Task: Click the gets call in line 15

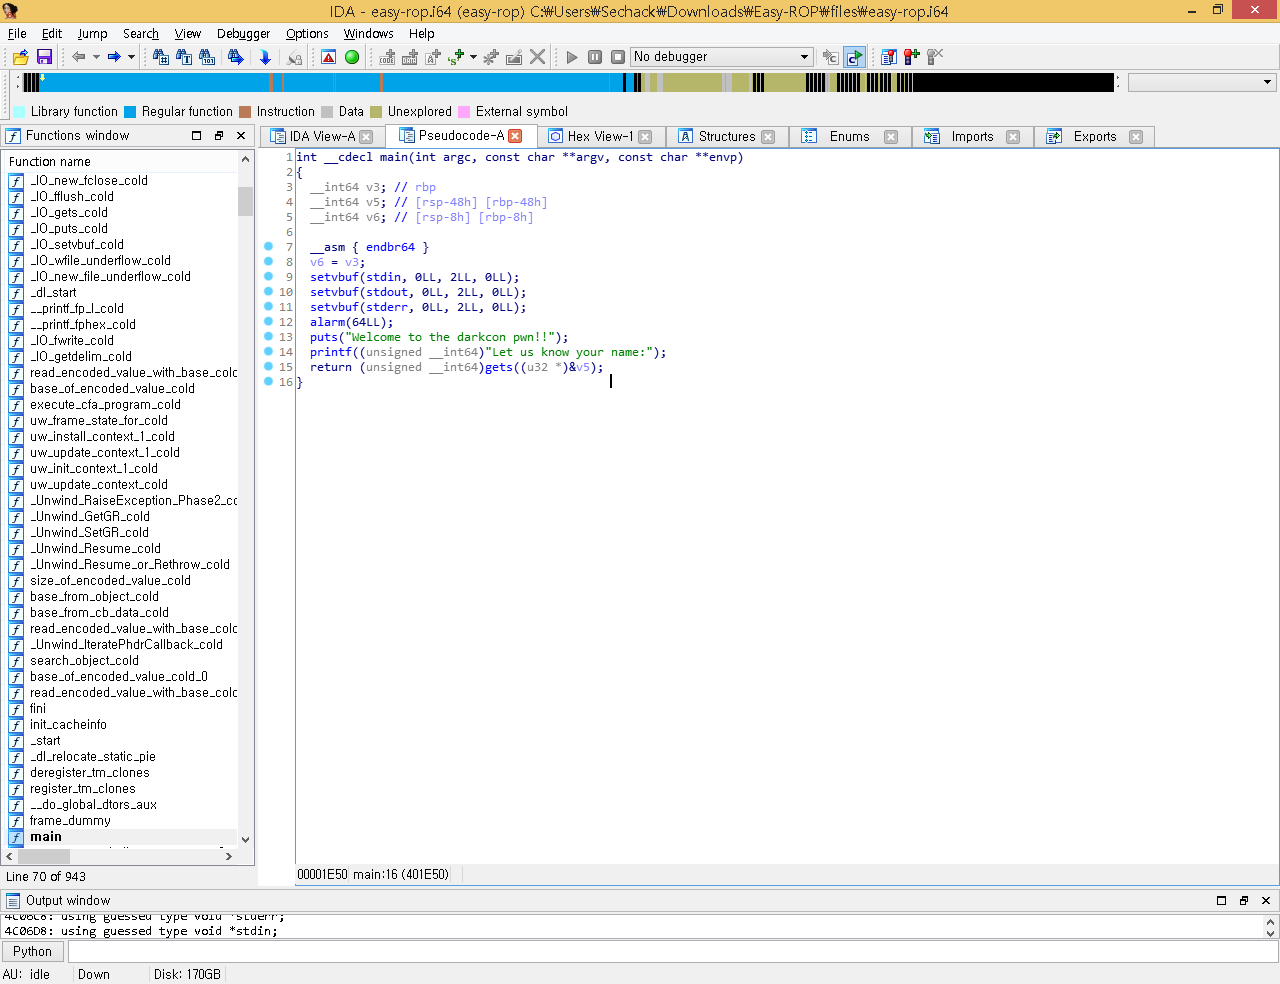Action: coord(498,367)
